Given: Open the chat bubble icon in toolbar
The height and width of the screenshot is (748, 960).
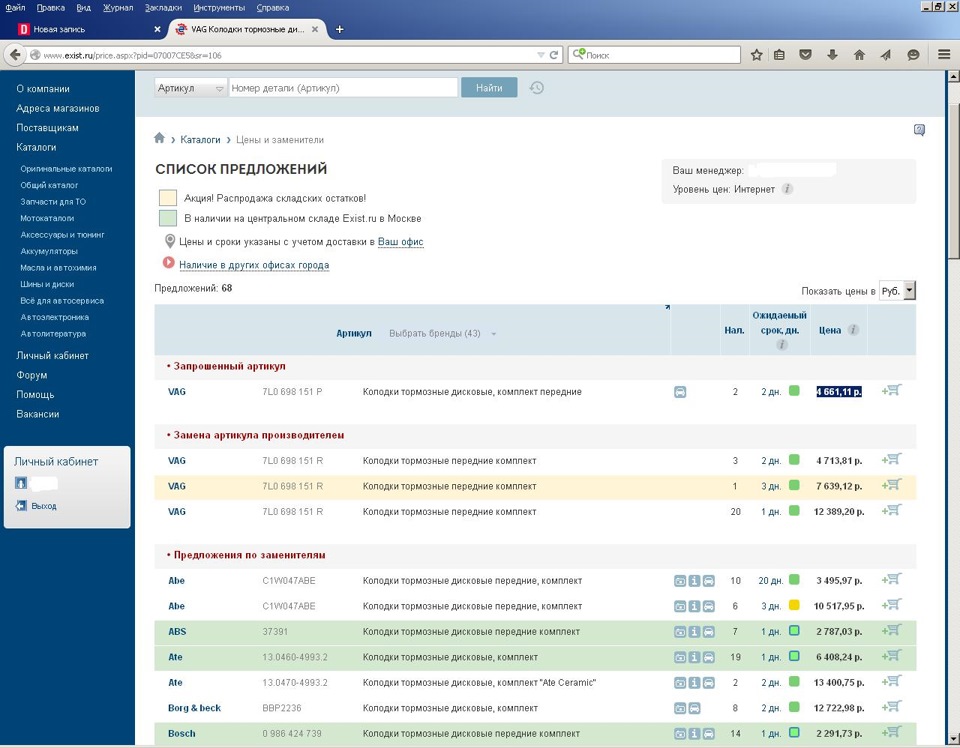Looking at the screenshot, I should coord(913,55).
